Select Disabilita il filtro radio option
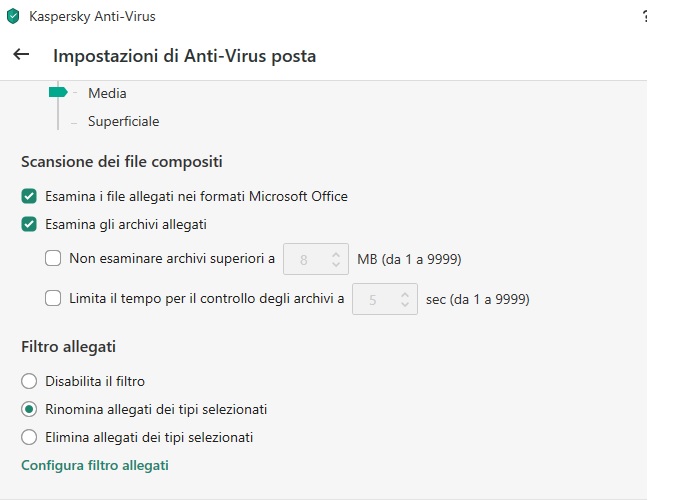 [29, 381]
